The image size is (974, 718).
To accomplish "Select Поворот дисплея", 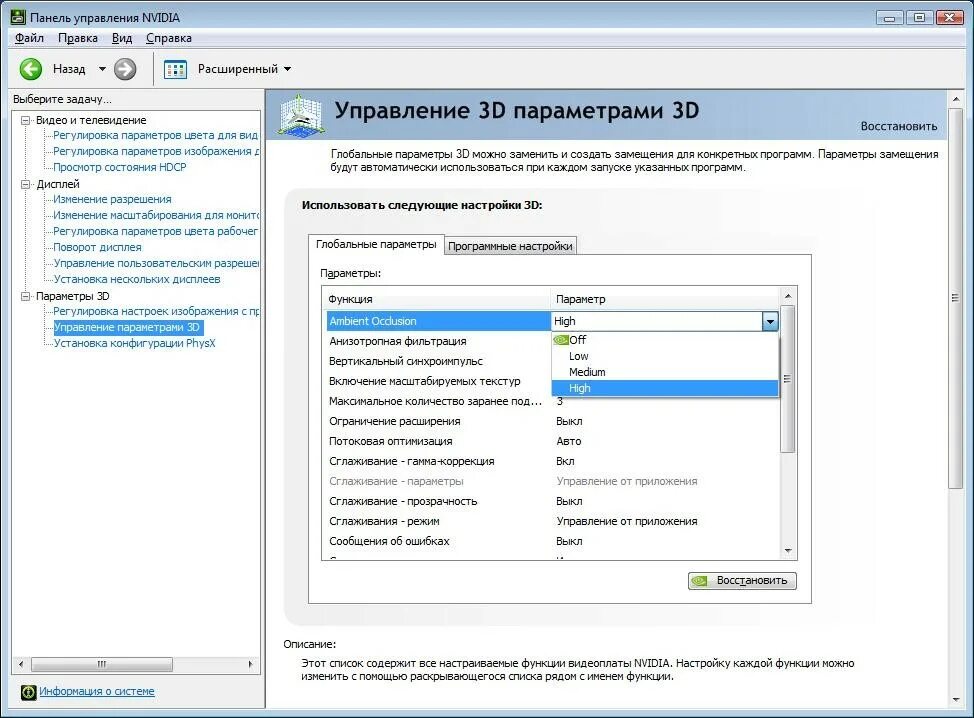I will [x=97, y=247].
